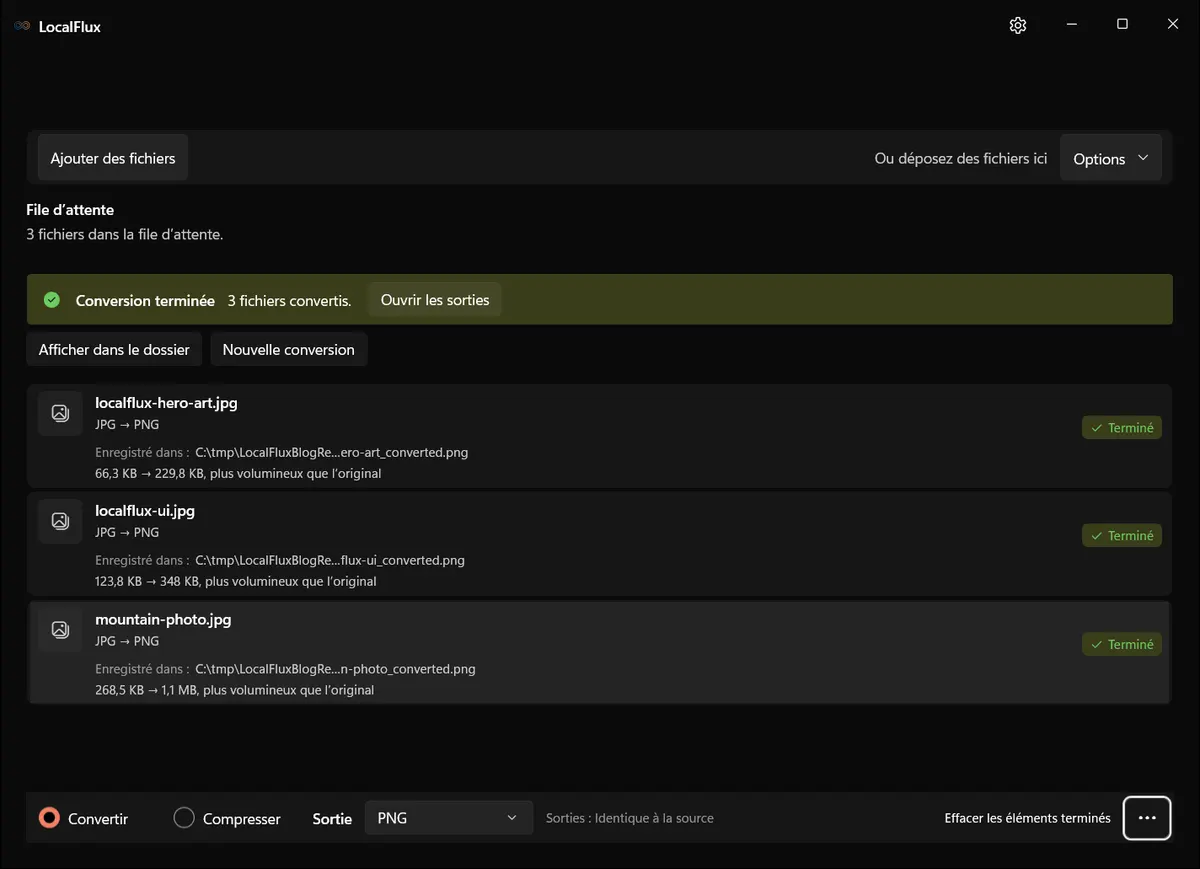Select the mountain-photo.jpg file name
This screenshot has width=1200, height=869.
coord(163,620)
